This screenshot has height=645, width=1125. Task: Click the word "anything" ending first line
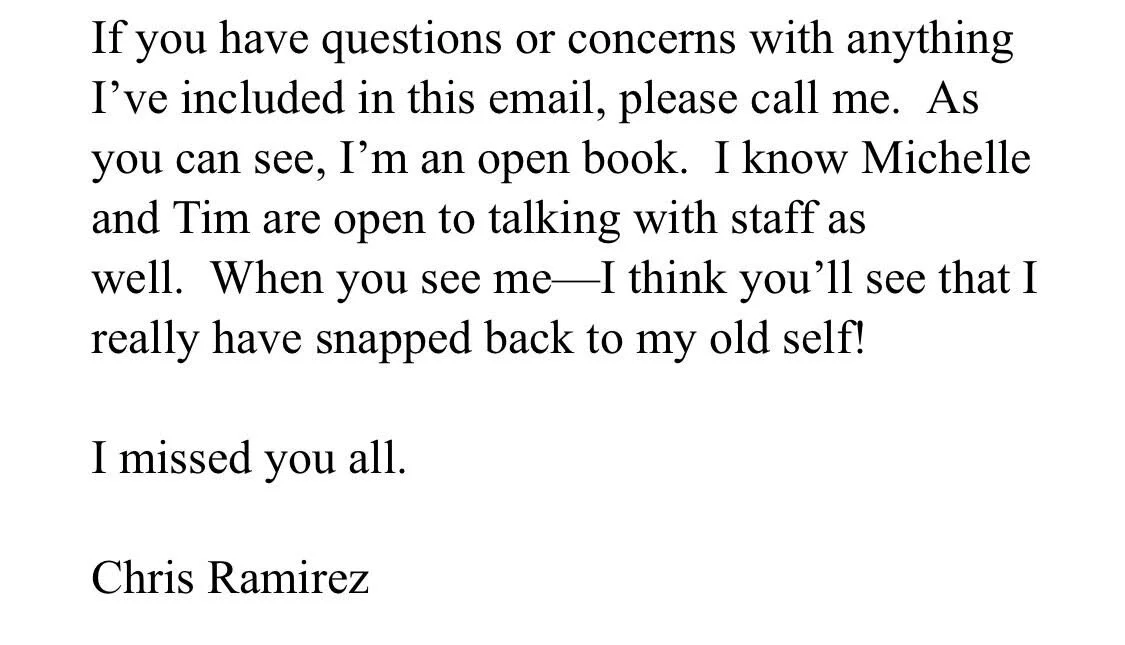tap(930, 40)
